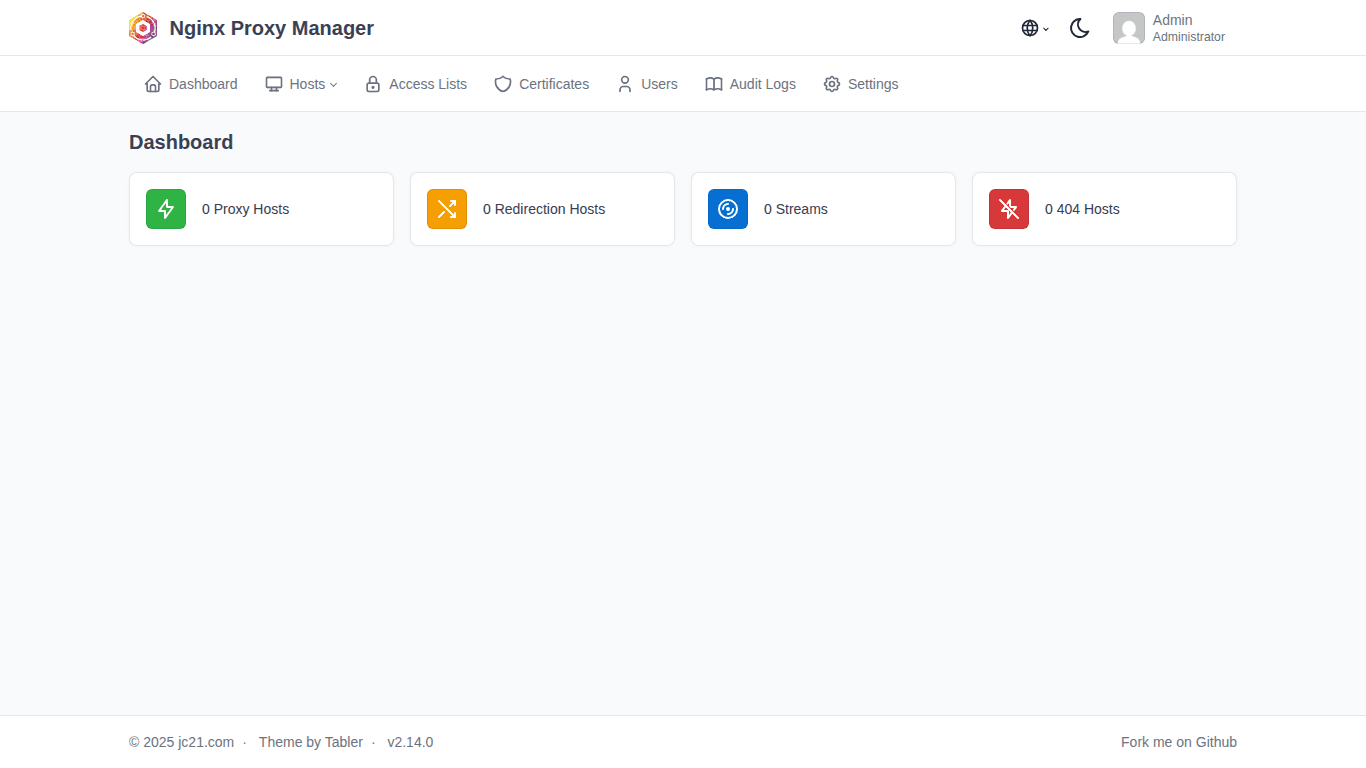Viewport: 1366px width, 768px height.
Task: Click the blue Streams target icon
Action: 727,209
